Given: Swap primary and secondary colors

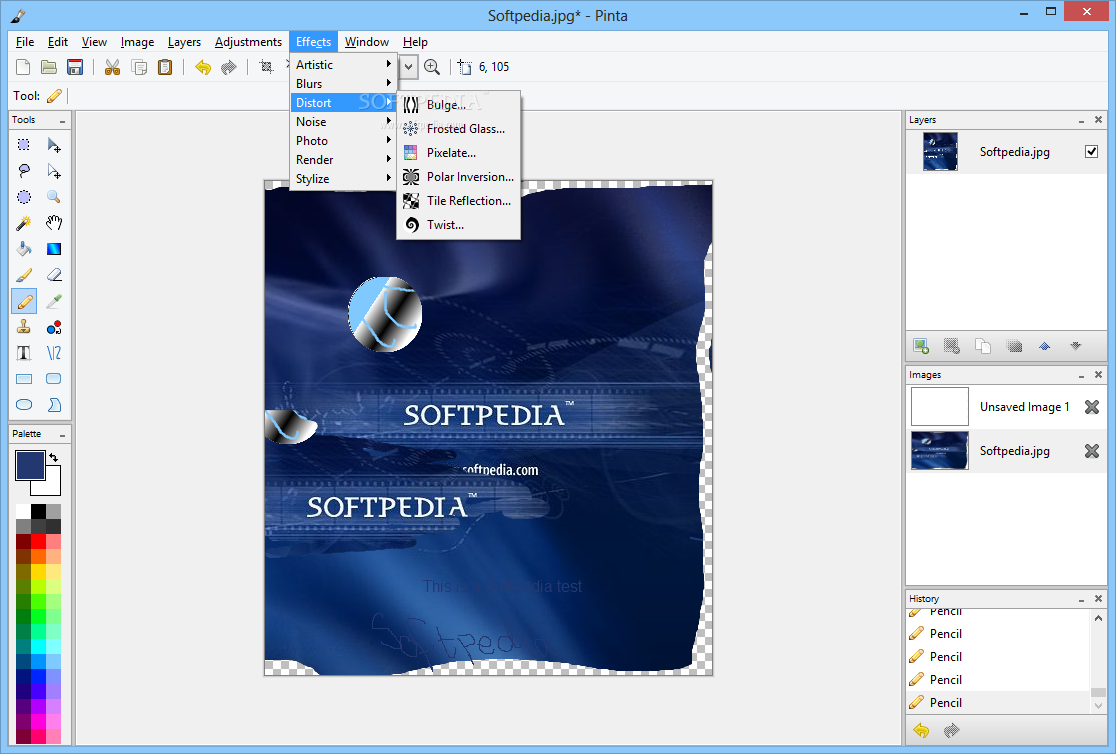Looking at the screenshot, I should click(x=53, y=458).
